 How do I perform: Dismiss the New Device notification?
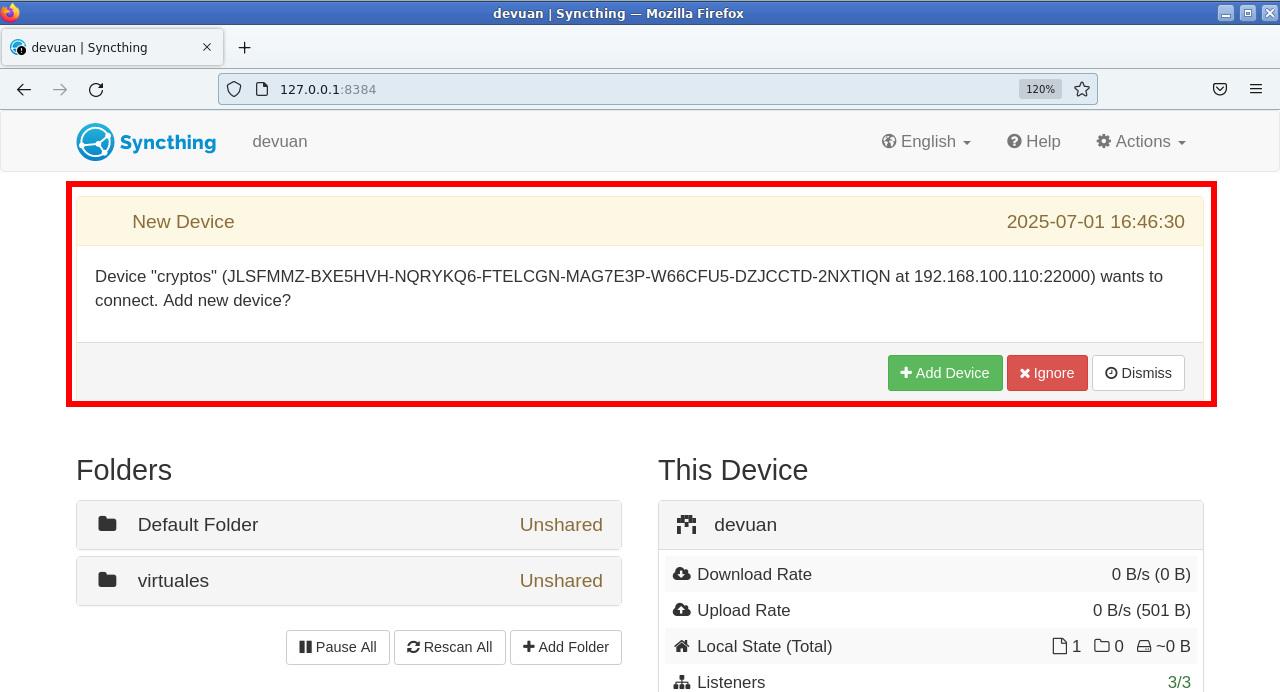(1138, 372)
